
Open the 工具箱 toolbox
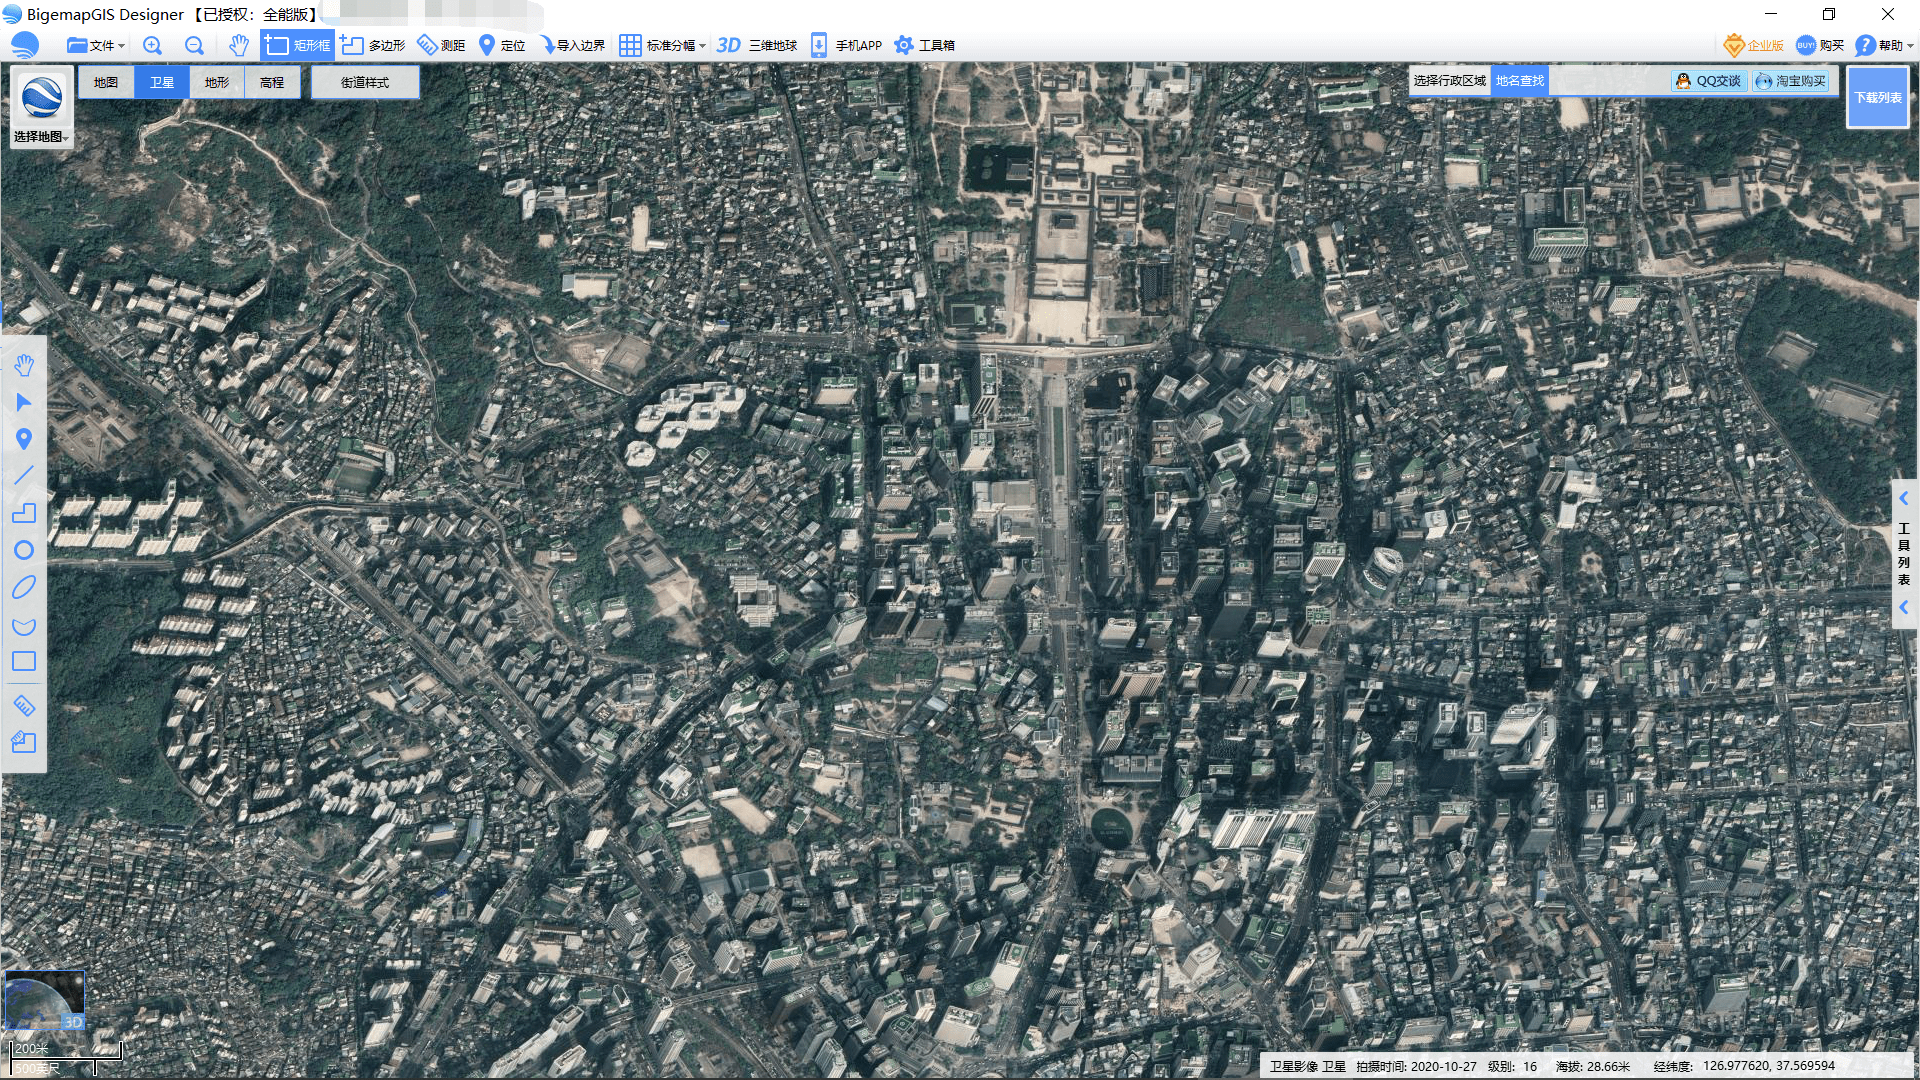click(924, 45)
